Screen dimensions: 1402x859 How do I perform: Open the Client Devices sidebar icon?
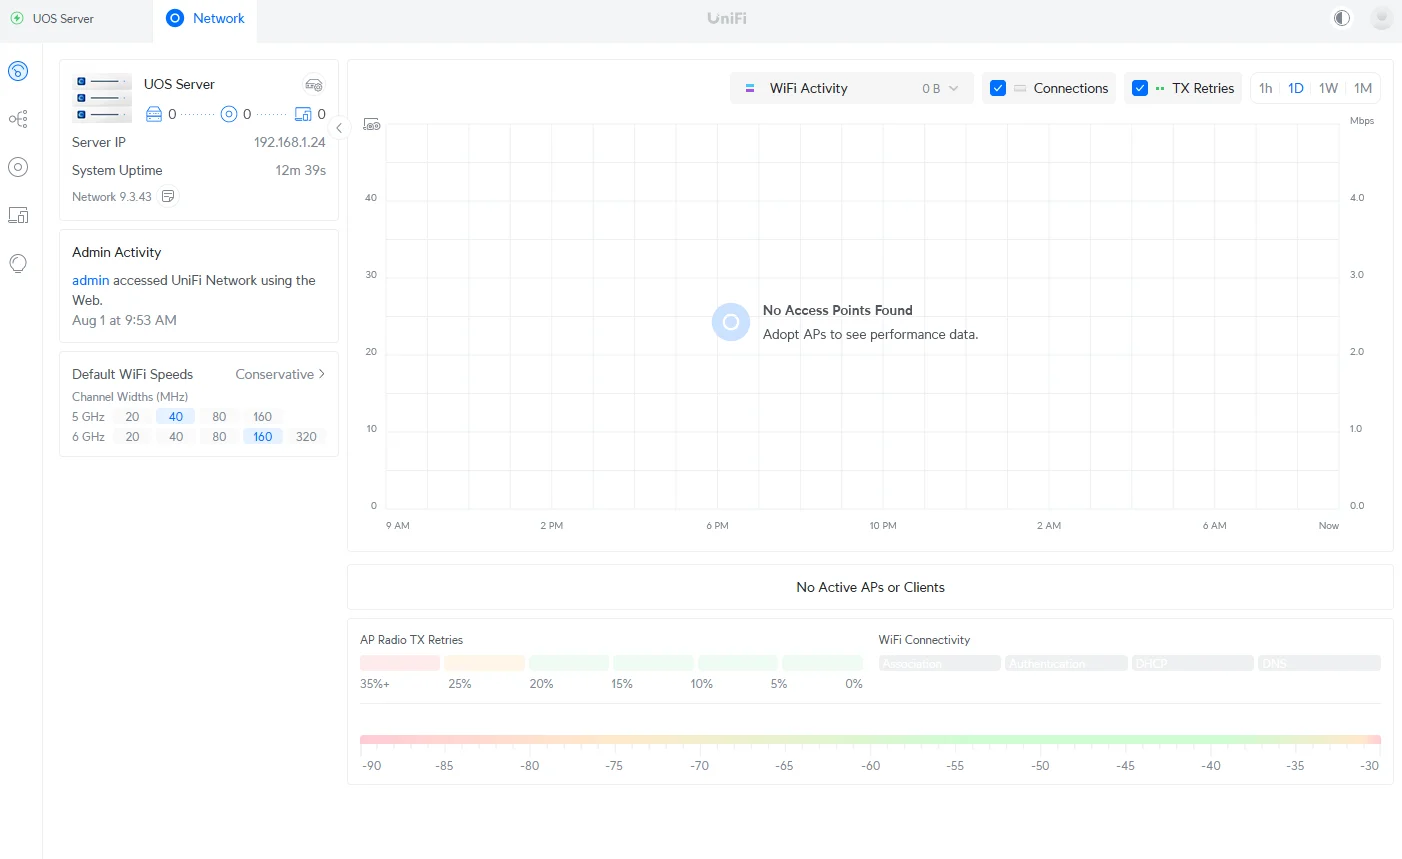[18, 215]
